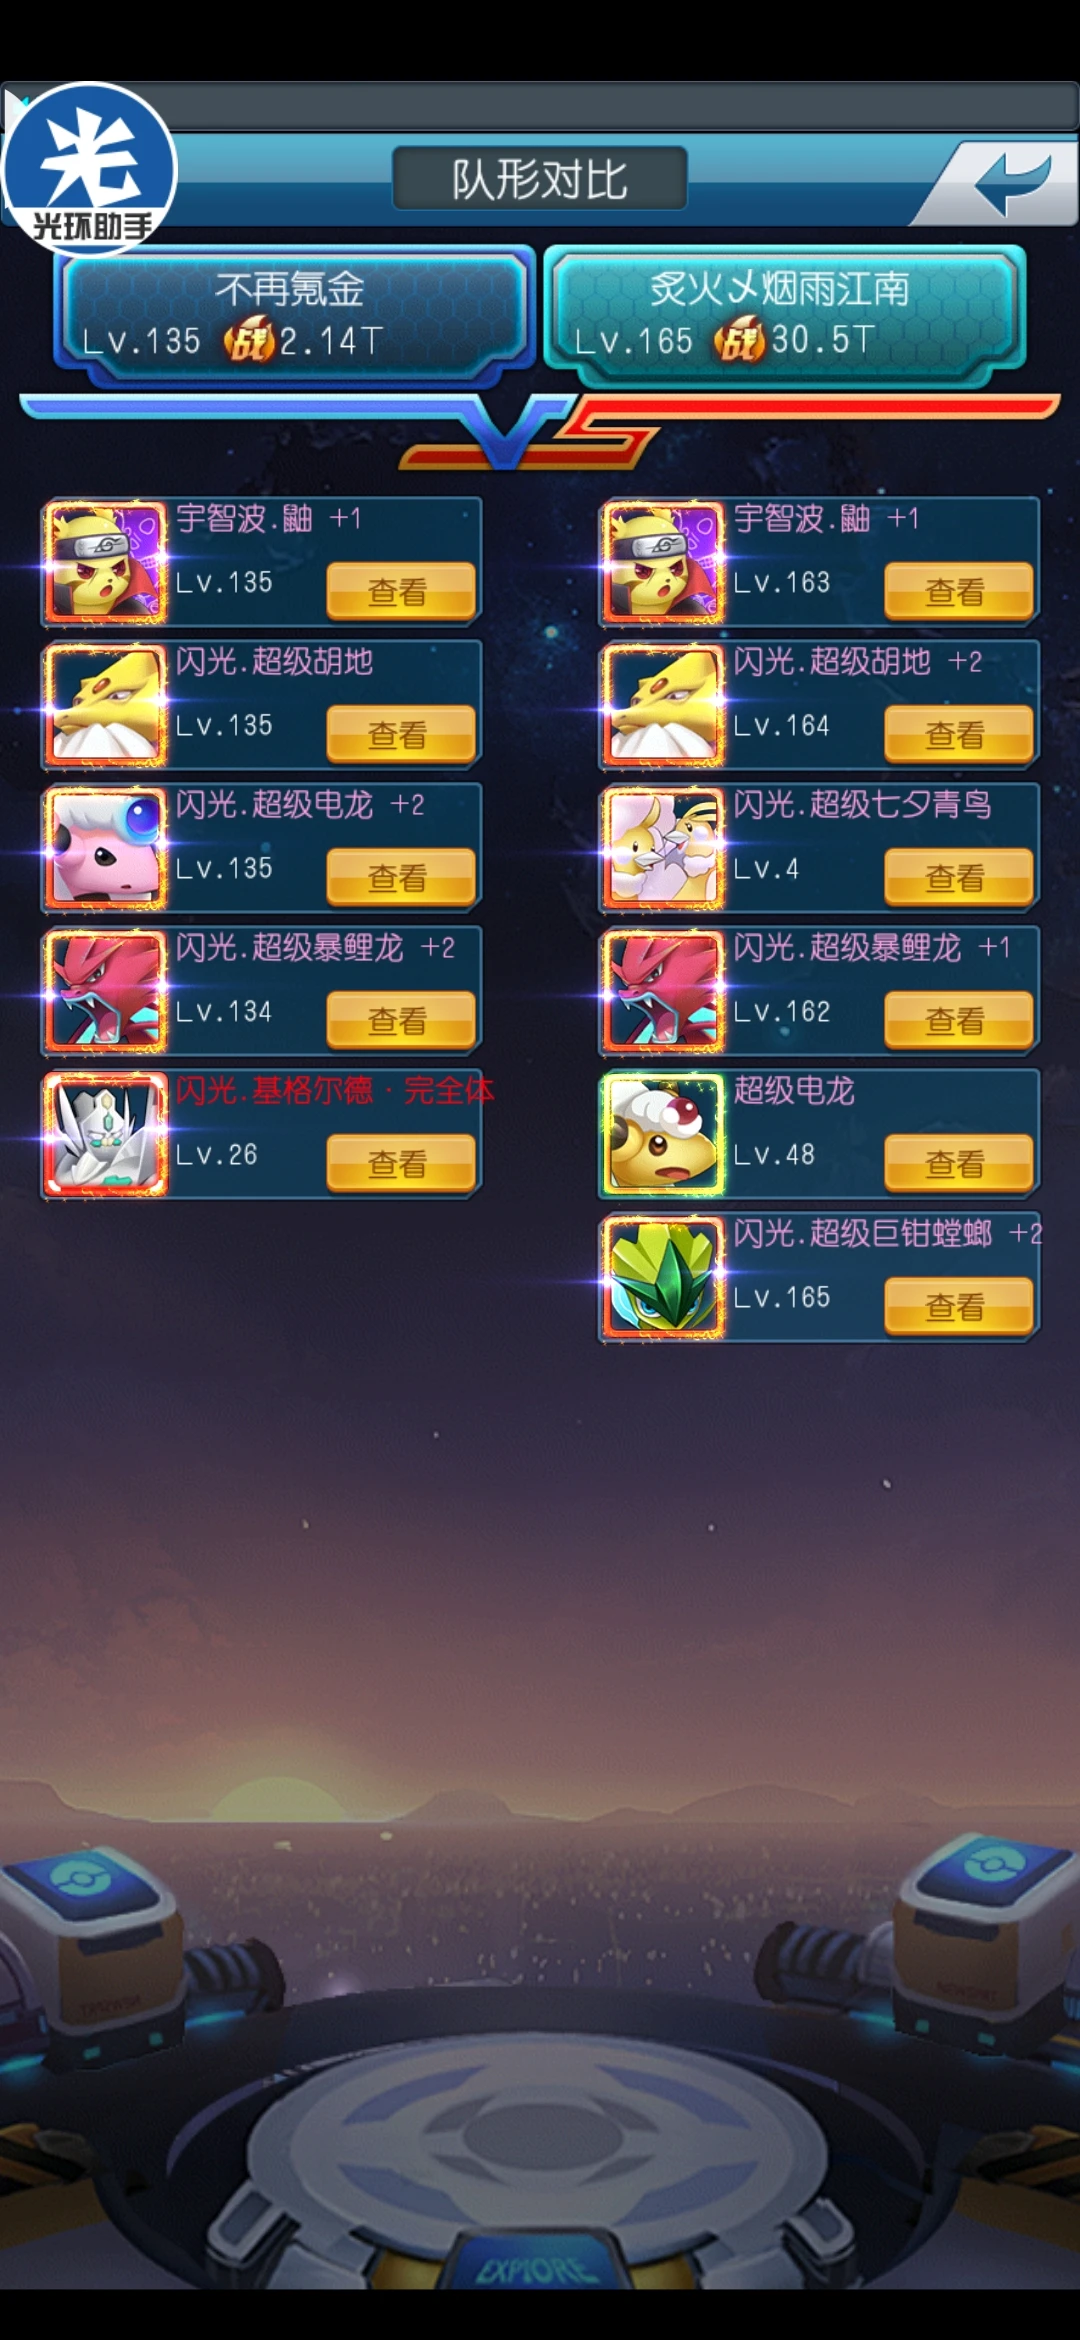Tap right team's 闪光.超级七夕青鸟 avatar

[x=663, y=848]
